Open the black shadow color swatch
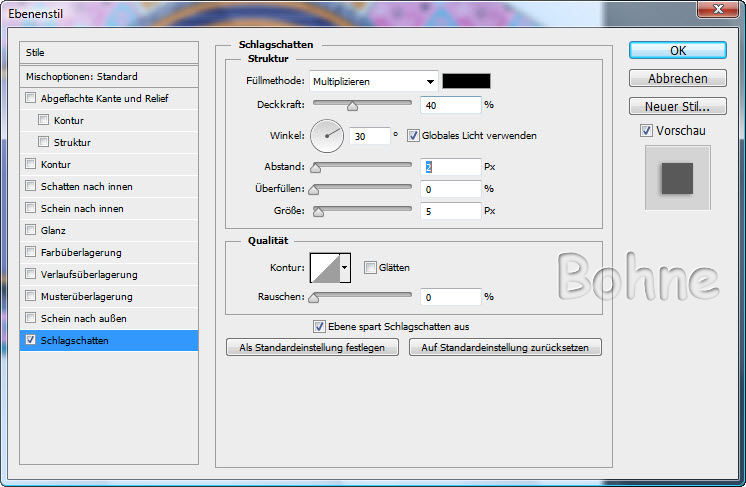Viewport: 746px width, 487px height. 466,81
